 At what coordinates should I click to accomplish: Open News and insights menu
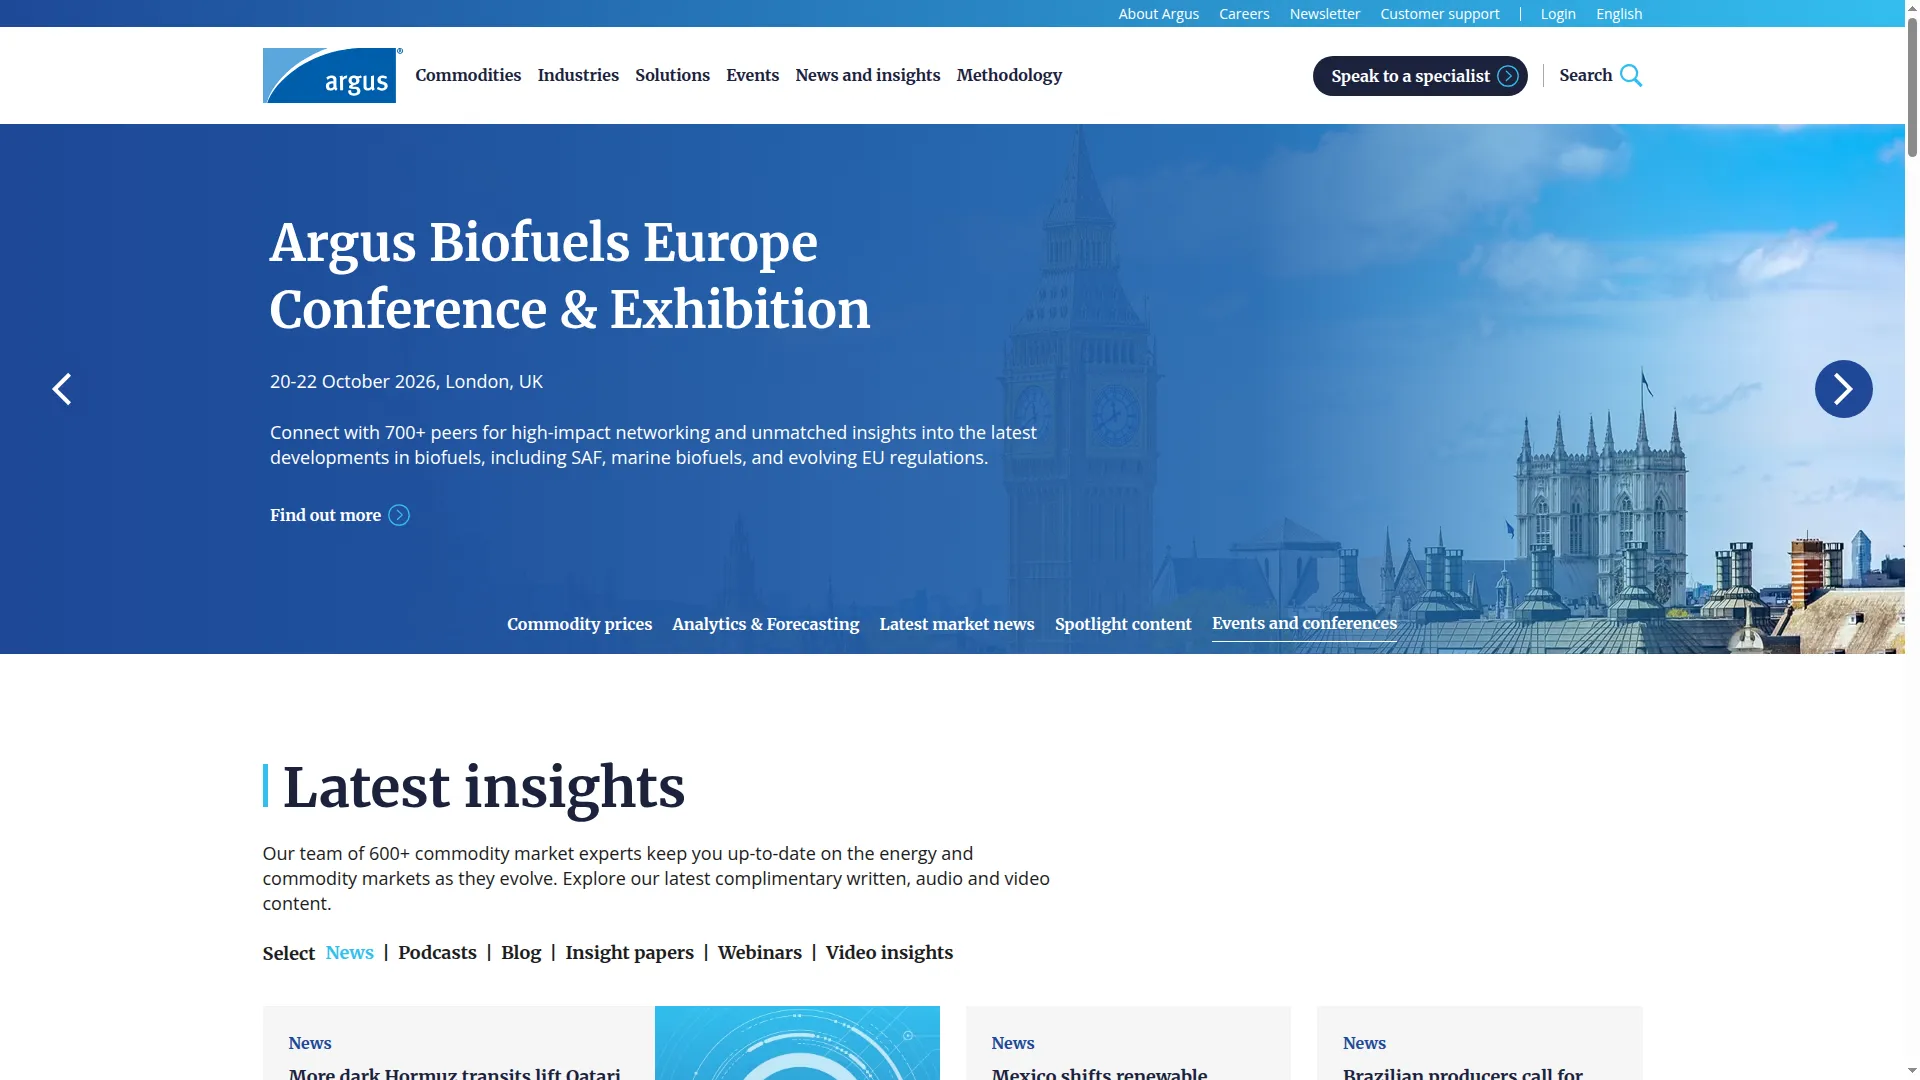[x=868, y=75]
